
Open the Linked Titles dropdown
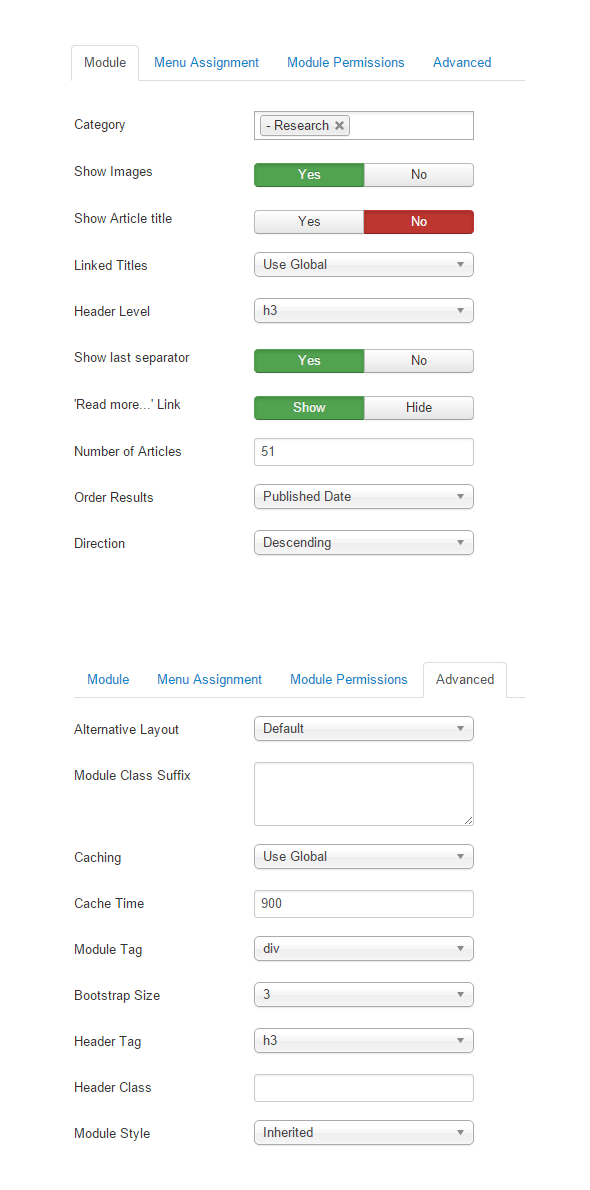tap(364, 265)
